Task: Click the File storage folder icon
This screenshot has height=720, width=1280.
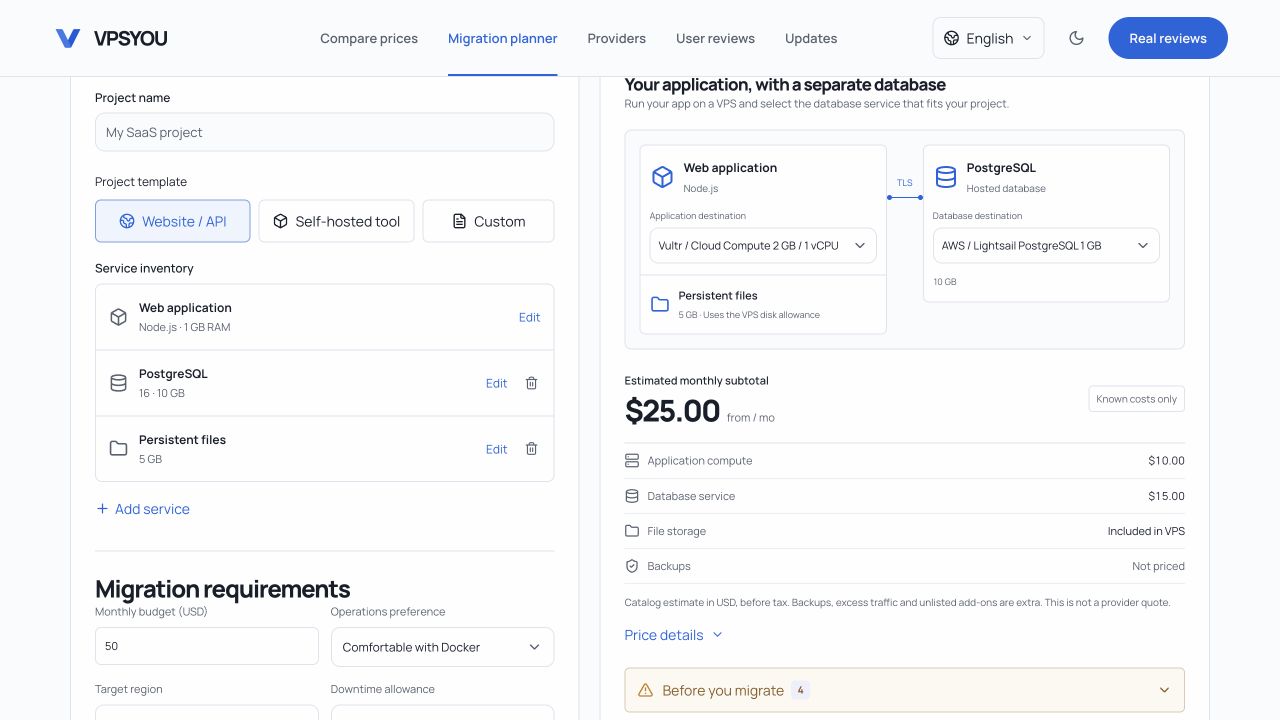Action: (x=631, y=531)
